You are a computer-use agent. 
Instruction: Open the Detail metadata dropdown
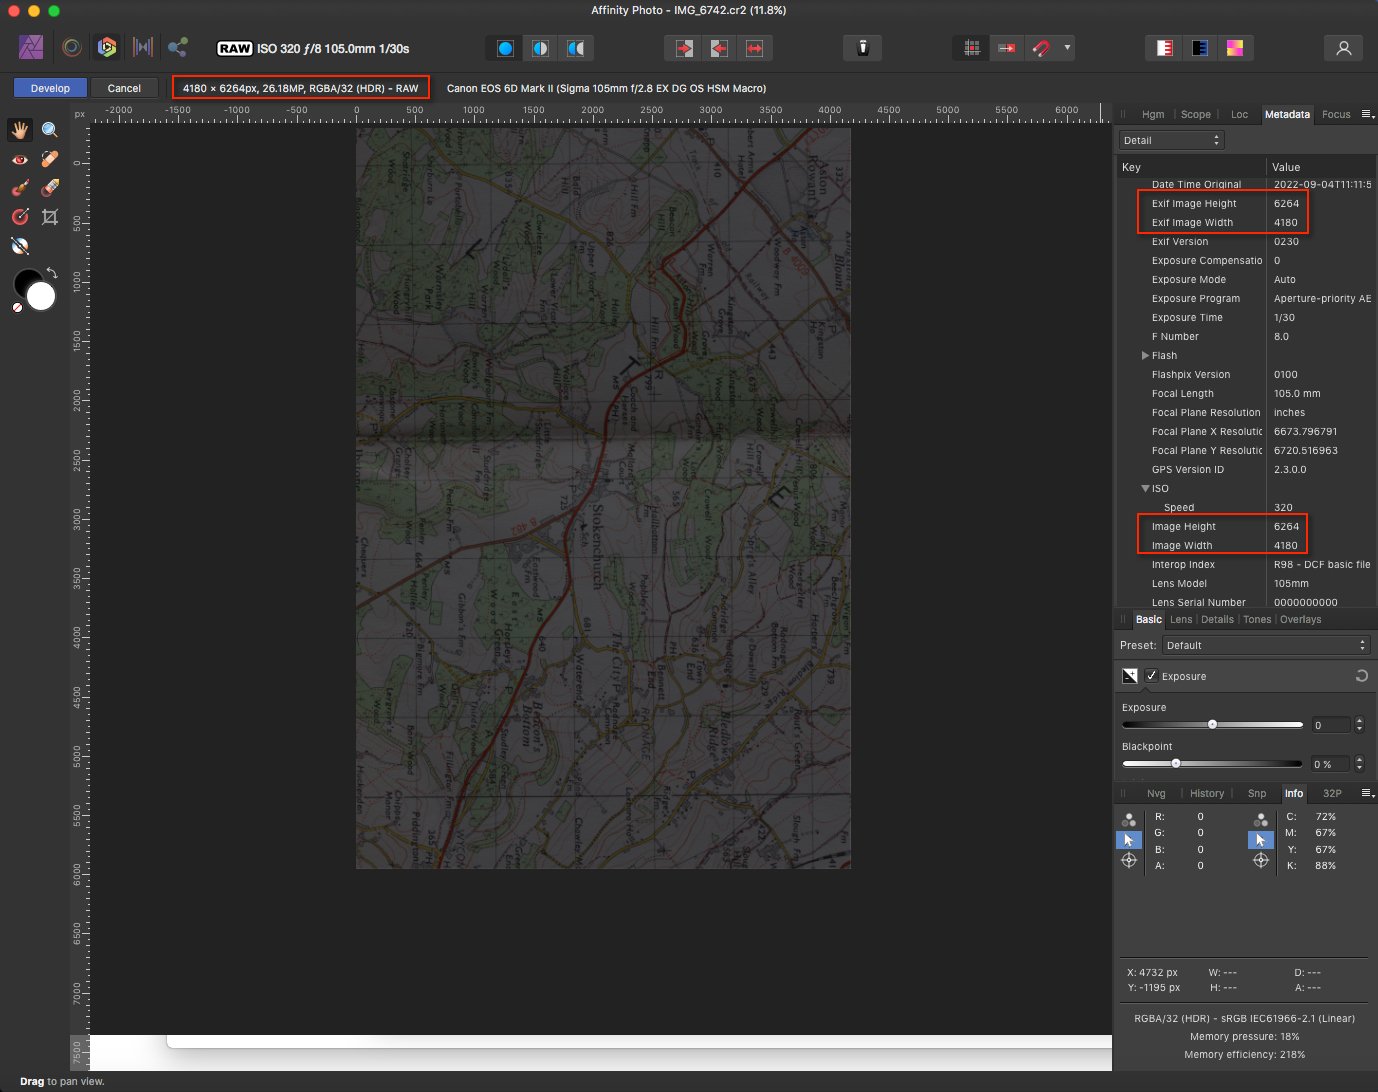tap(1171, 140)
